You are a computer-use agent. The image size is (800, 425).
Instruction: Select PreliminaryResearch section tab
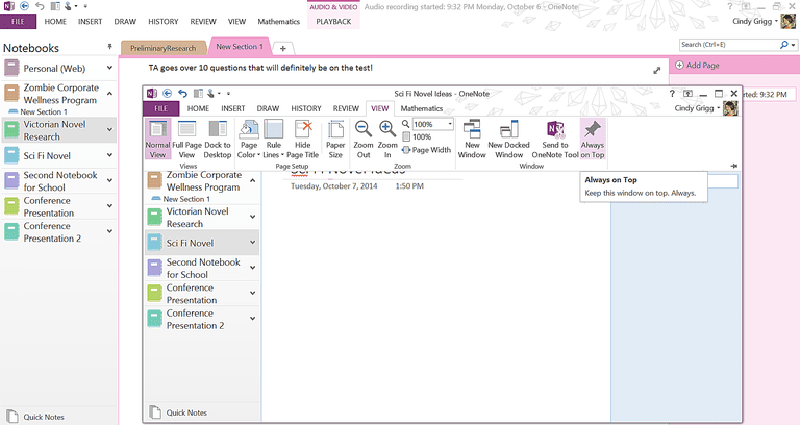pyautogui.click(x=163, y=48)
